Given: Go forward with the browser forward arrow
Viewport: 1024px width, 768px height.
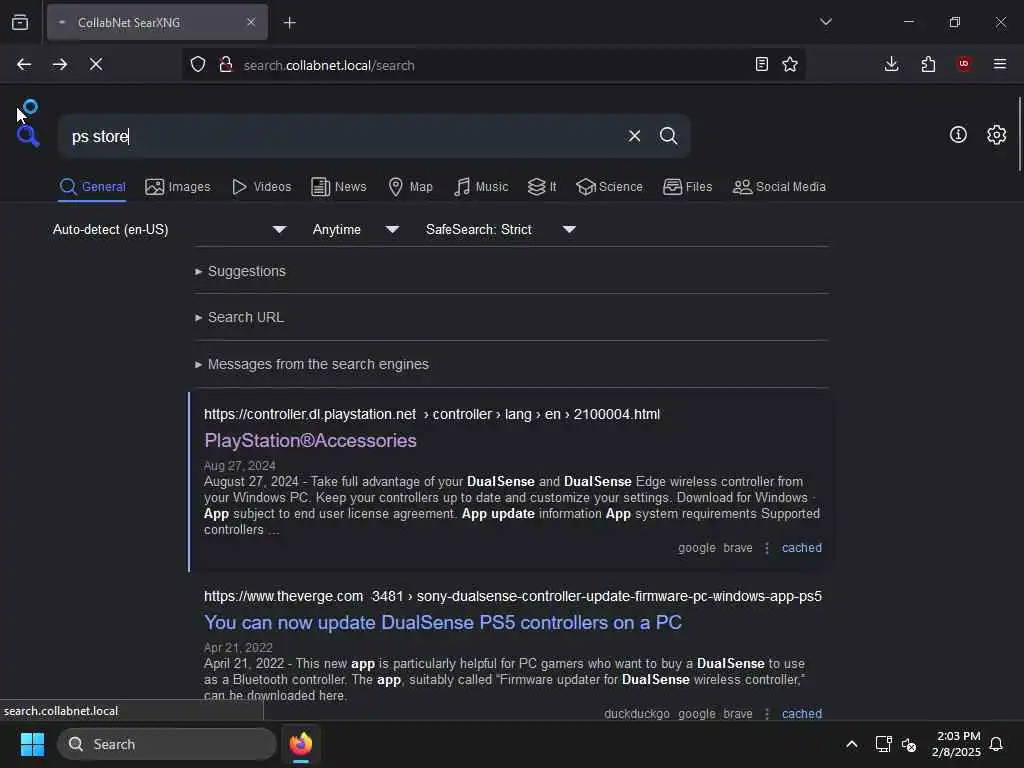Looking at the screenshot, I should coord(60,64).
